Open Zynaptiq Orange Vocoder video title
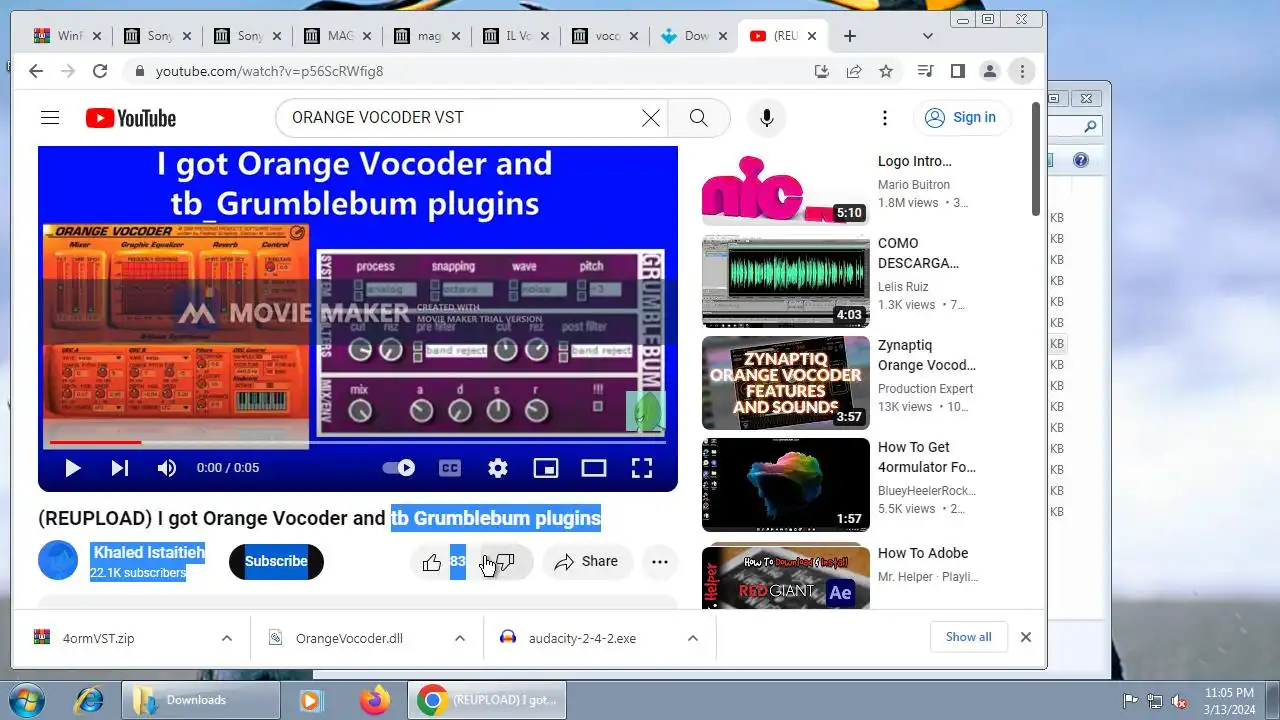The width and height of the screenshot is (1280, 720). 927,355
